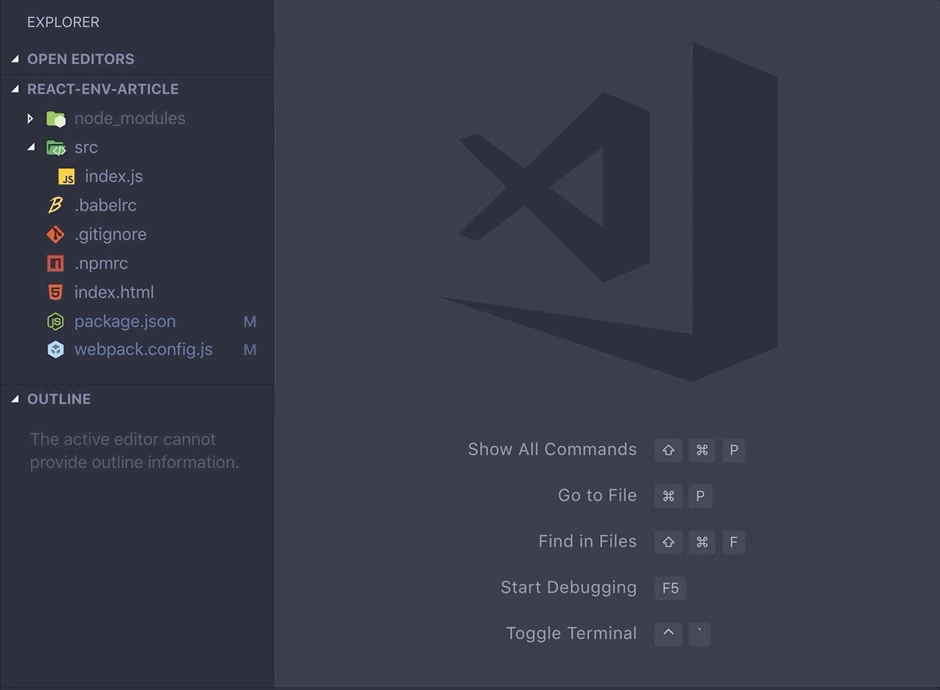Click the outline information message text

[134, 451]
